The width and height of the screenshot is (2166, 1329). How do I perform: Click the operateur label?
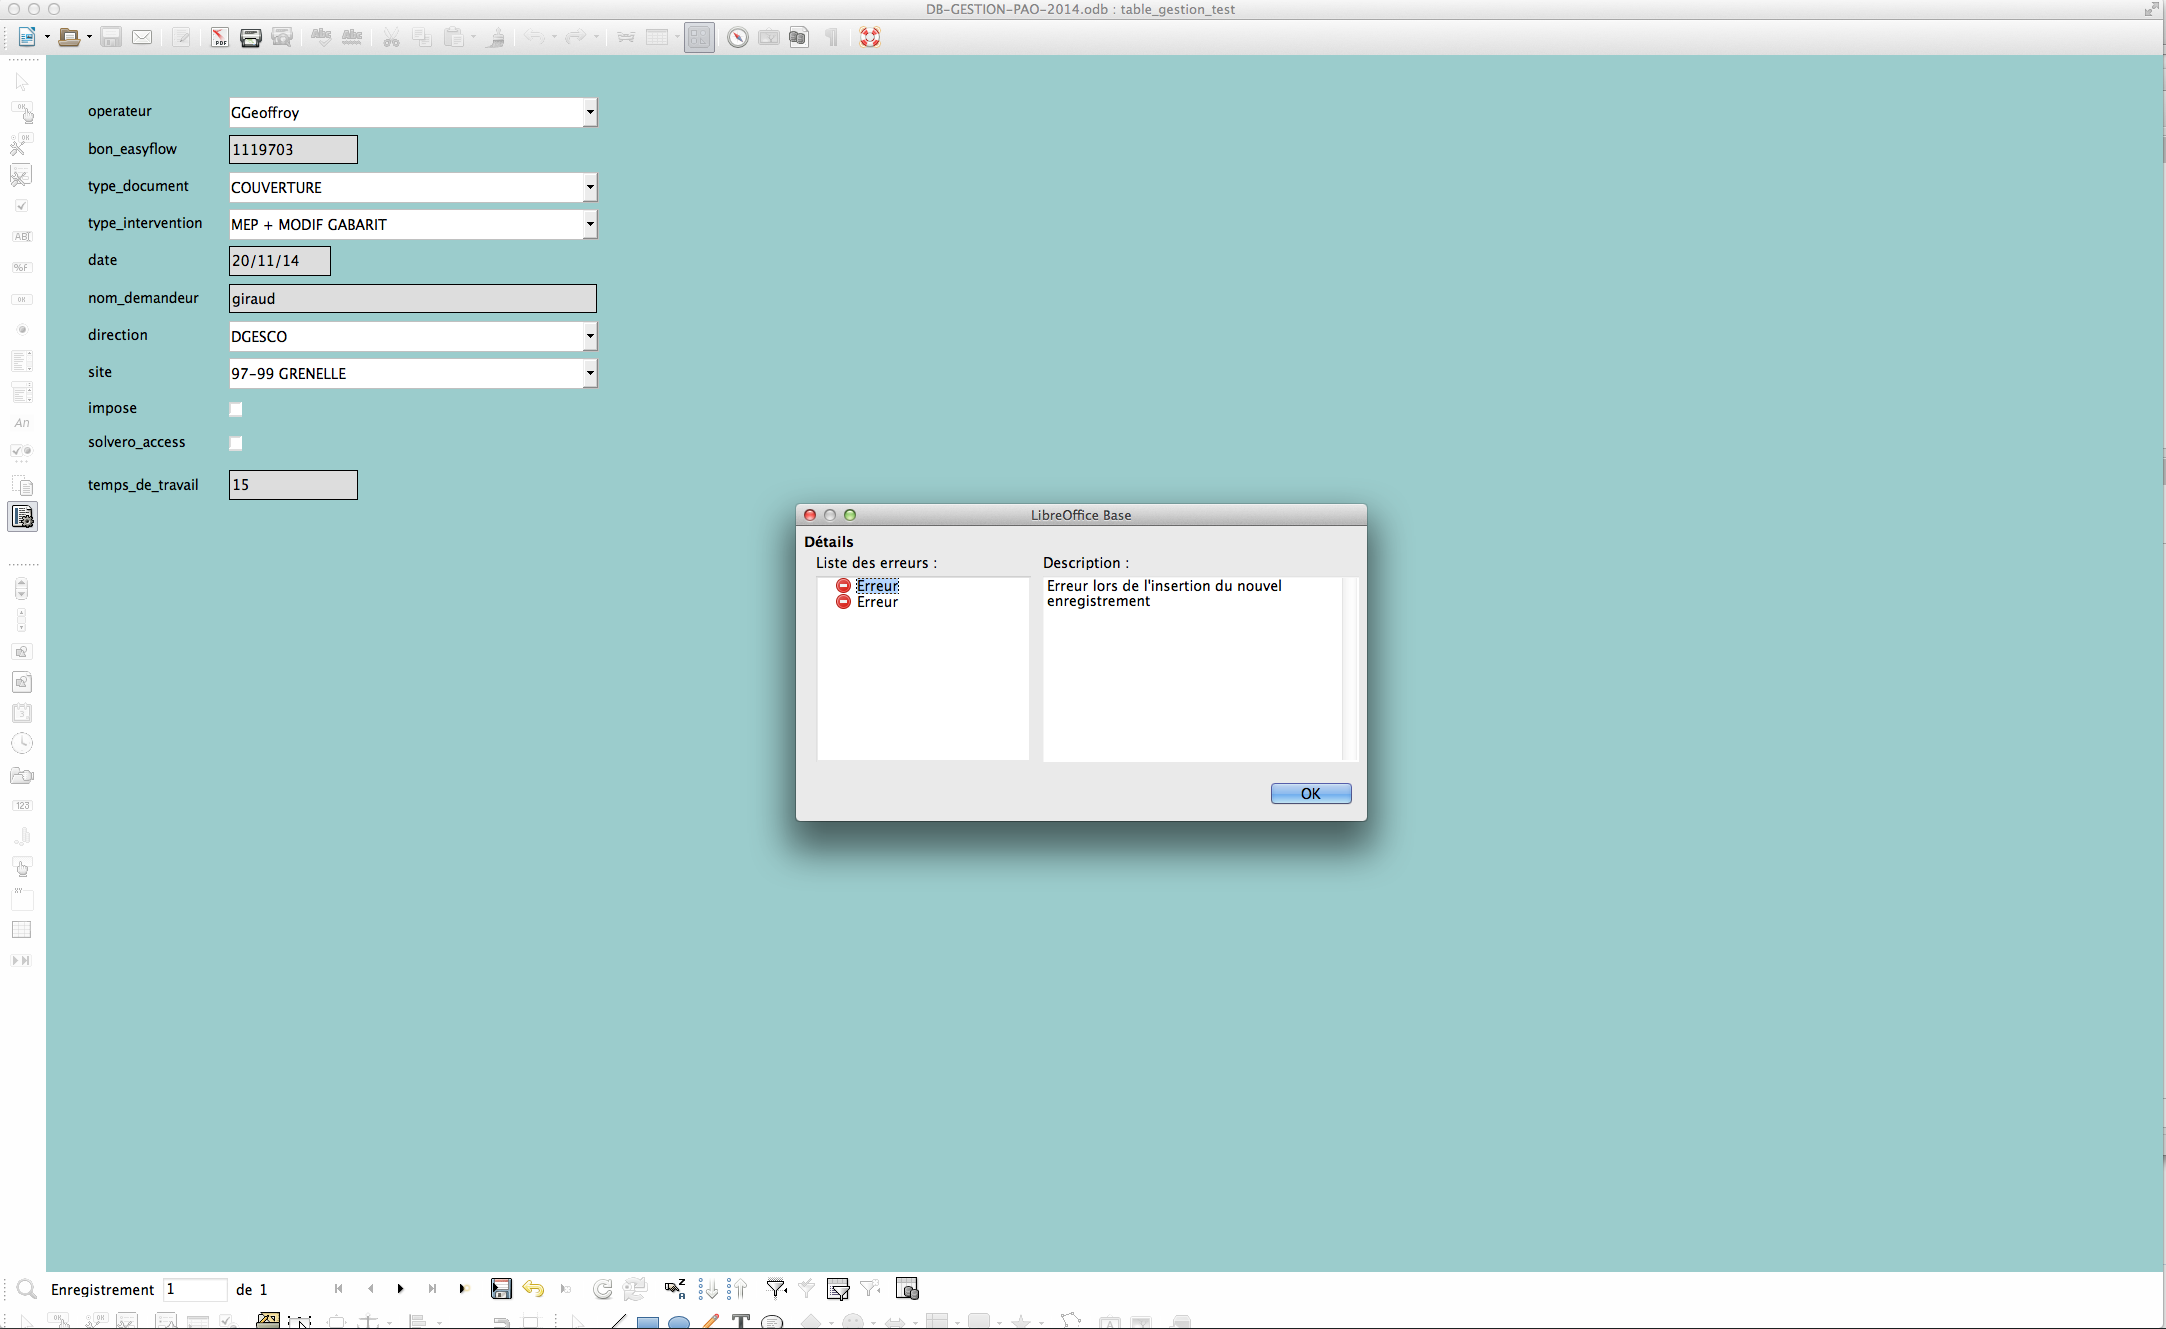(120, 111)
